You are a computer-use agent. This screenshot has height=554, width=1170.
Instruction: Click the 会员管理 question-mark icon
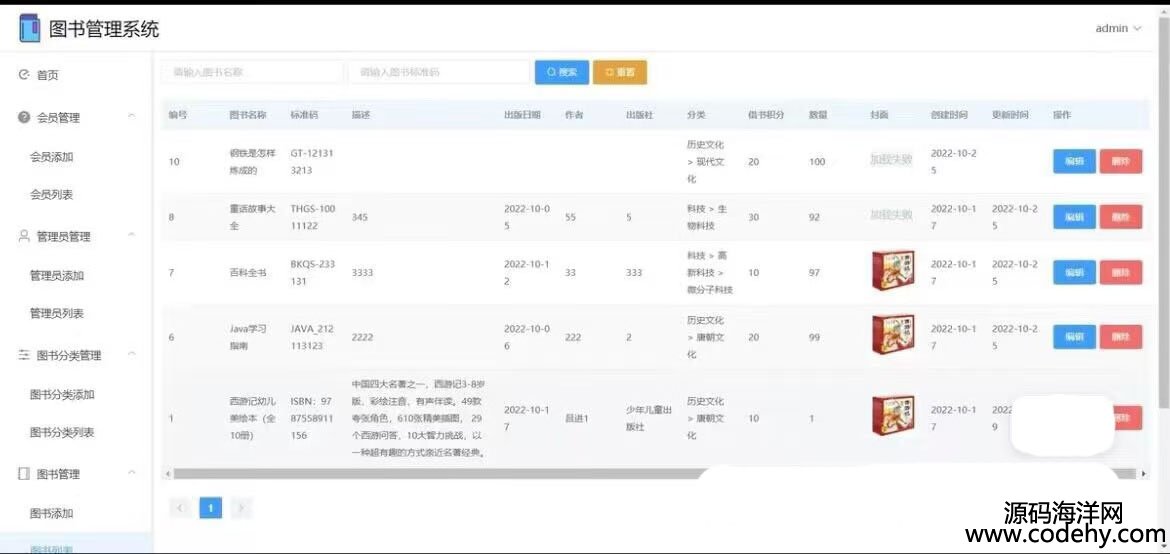(x=24, y=117)
